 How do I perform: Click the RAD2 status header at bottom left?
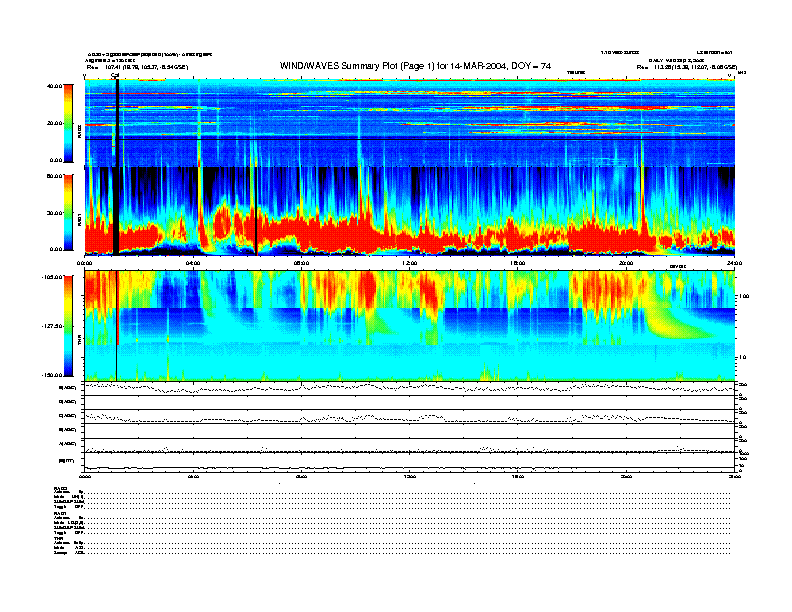click(x=60, y=488)
